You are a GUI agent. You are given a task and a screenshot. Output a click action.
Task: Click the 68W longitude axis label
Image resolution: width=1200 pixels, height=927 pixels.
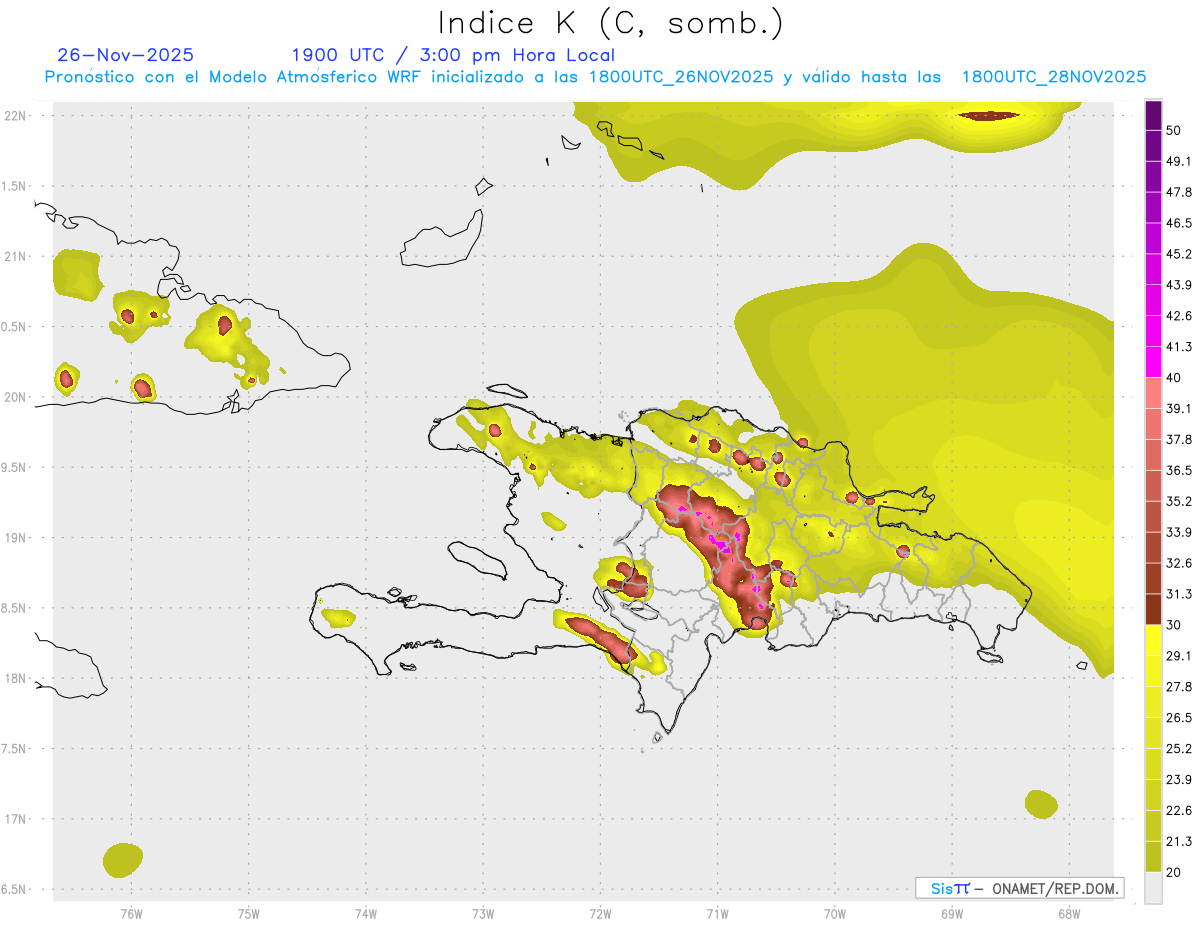point(1069,914)
